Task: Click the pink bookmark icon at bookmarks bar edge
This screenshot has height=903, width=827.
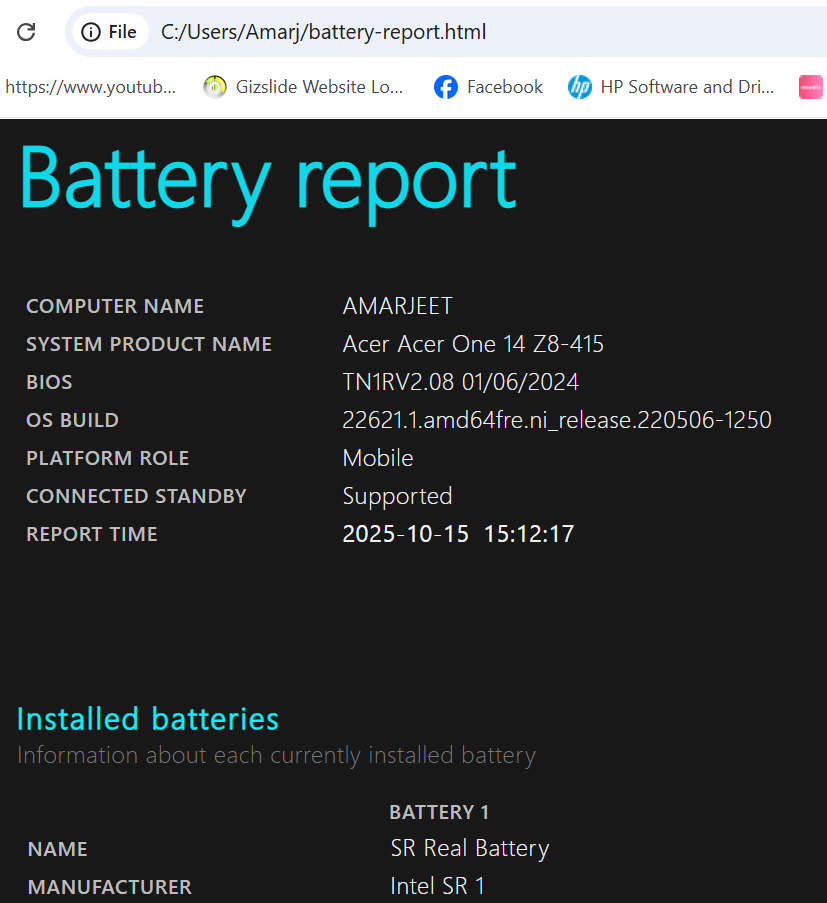Action: coord(810,87)
